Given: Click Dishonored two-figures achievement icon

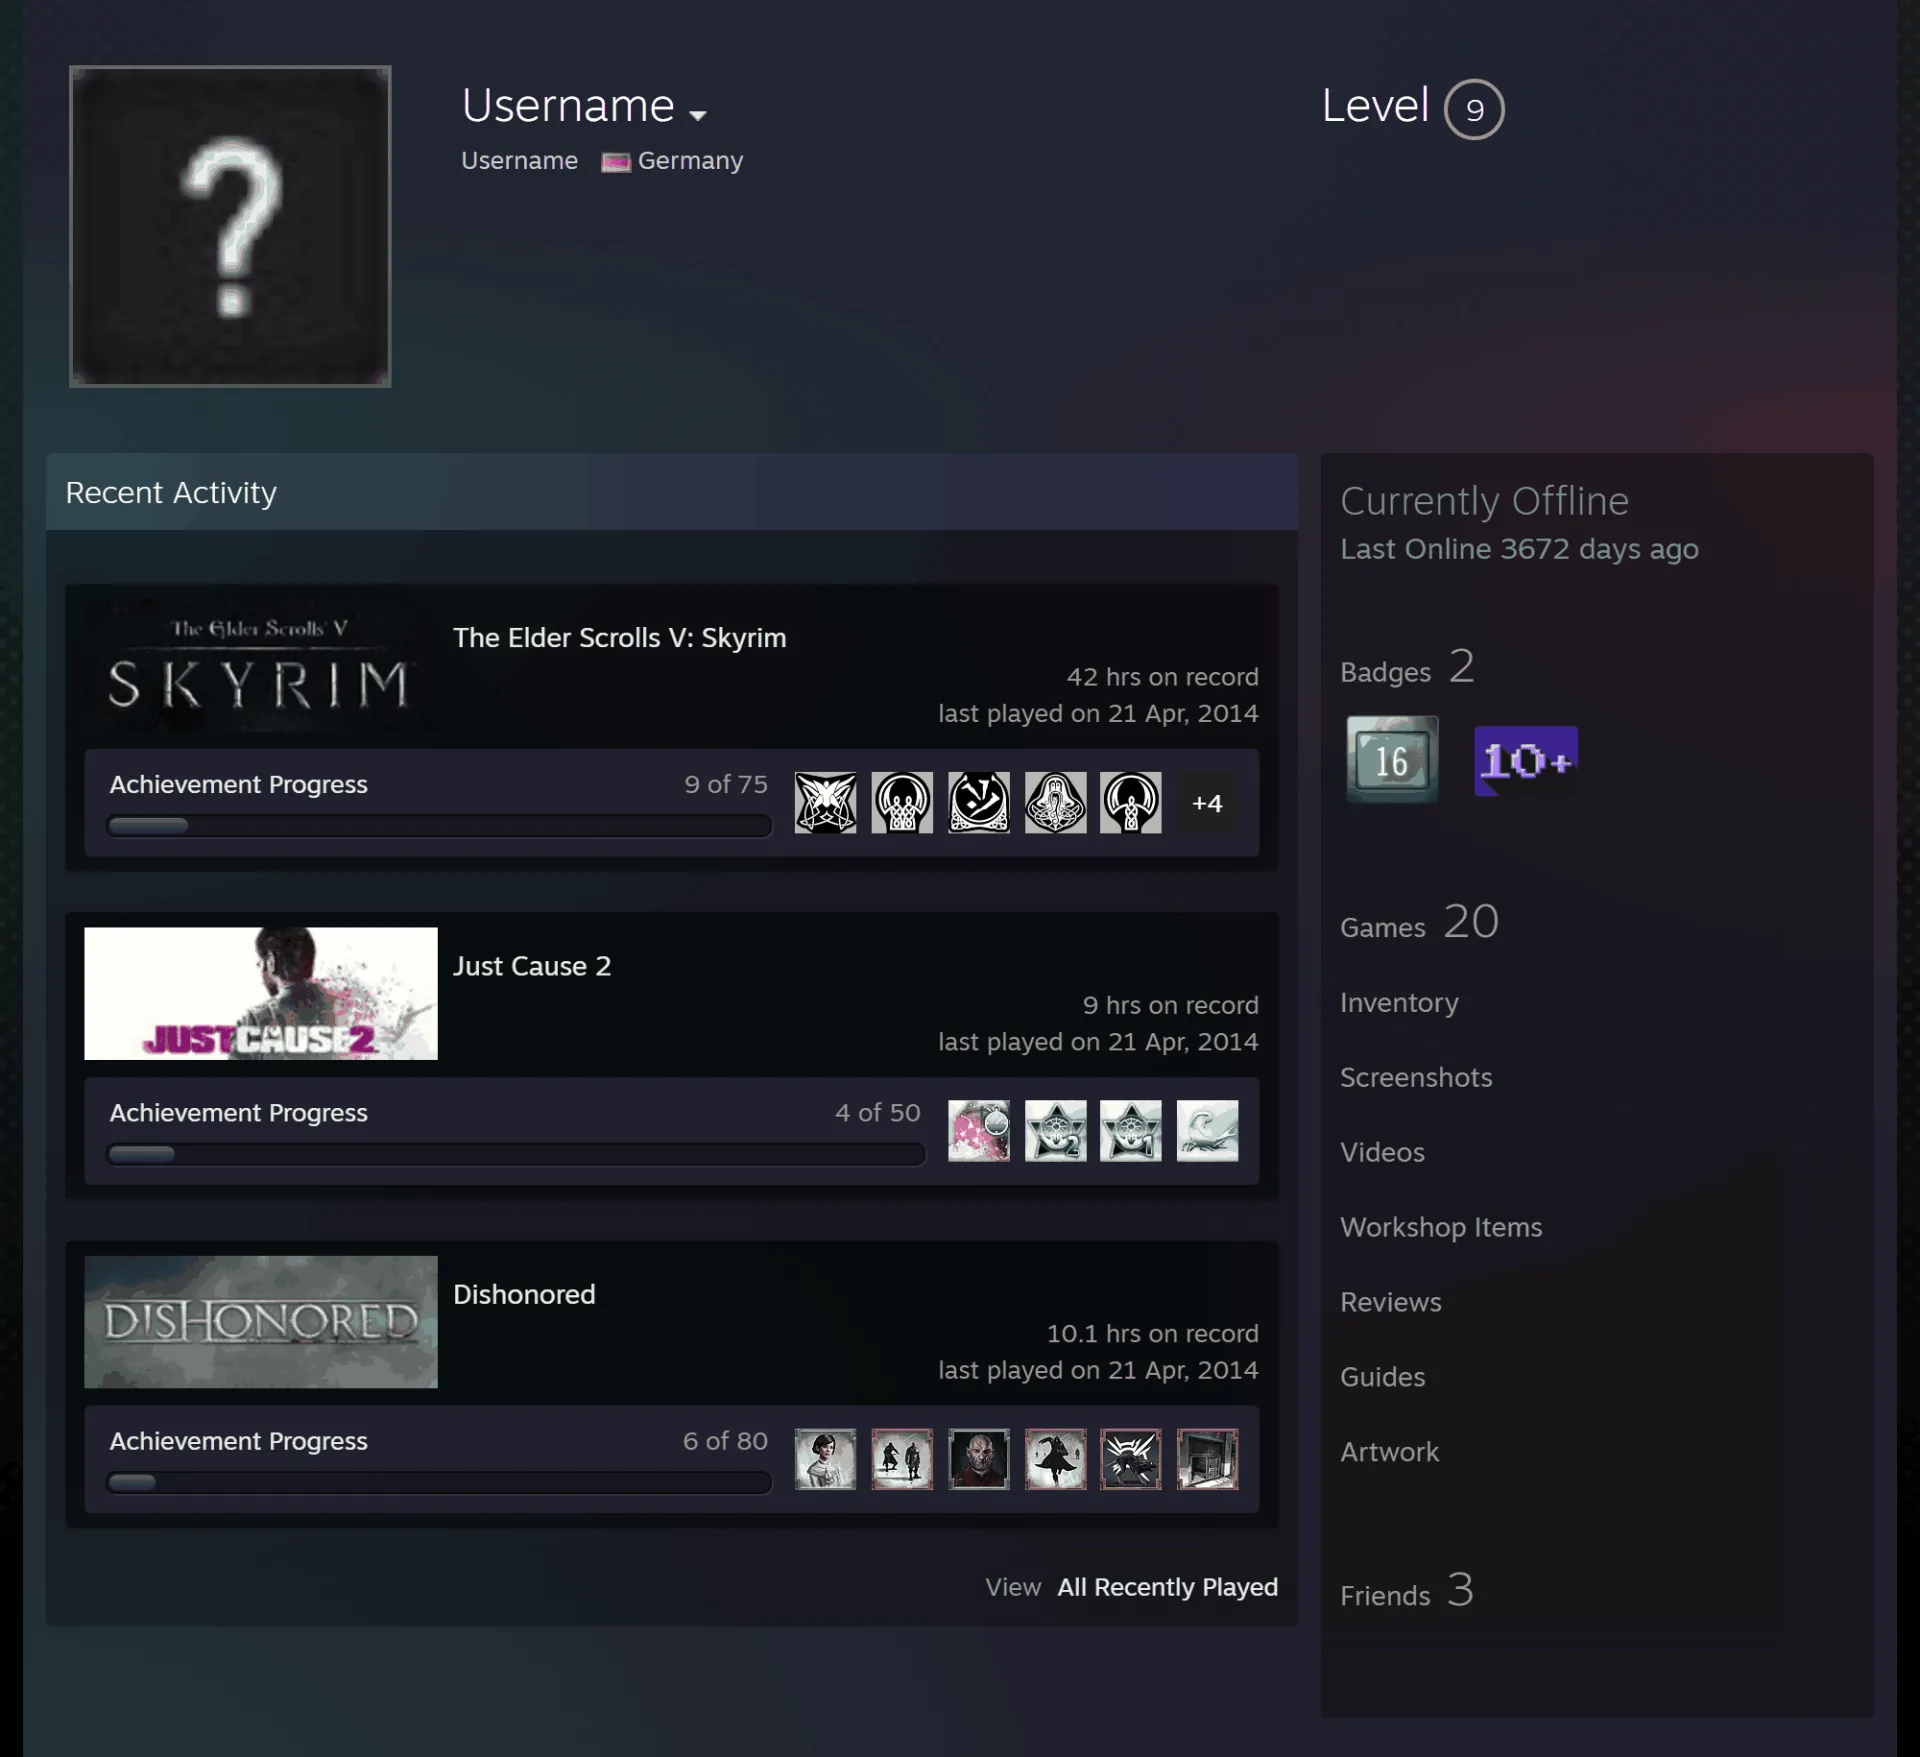Looking at the screenshot, I should (902, 1459).
